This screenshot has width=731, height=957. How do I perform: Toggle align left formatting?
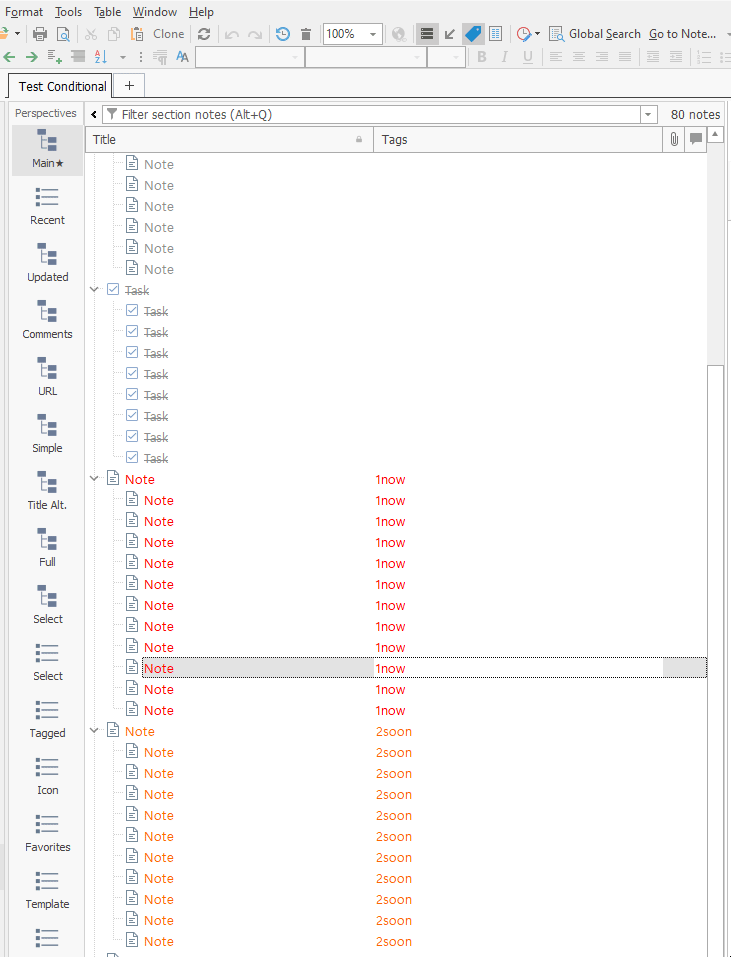[556, 57]
